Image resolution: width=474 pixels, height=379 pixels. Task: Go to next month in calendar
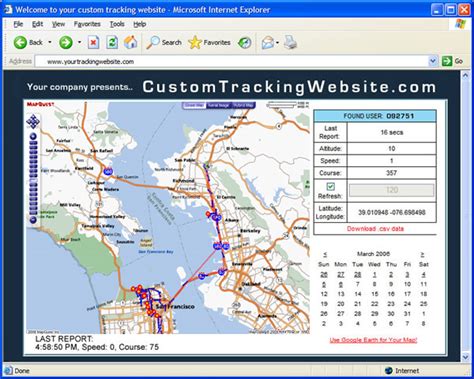[x=422, y=254]
